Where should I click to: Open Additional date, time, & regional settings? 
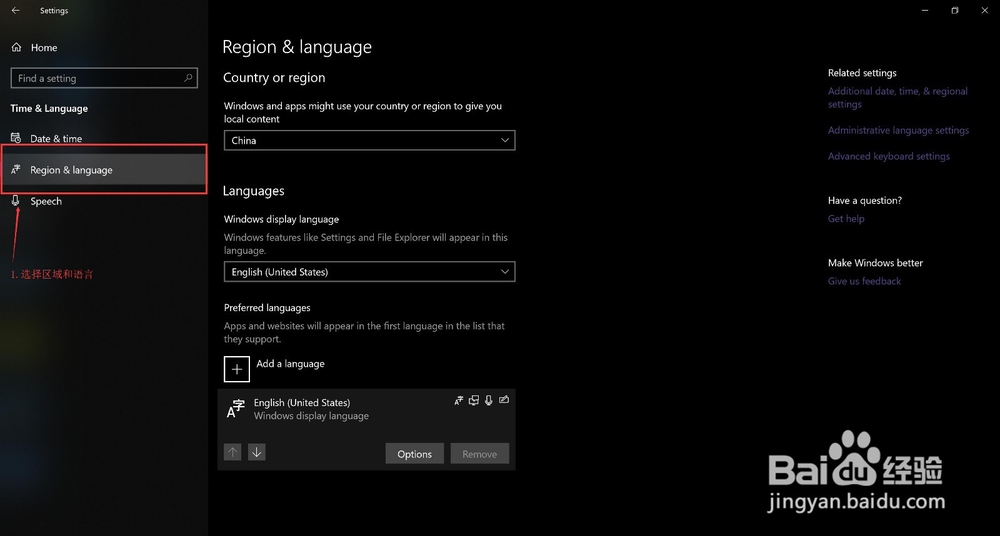[897, 98]
